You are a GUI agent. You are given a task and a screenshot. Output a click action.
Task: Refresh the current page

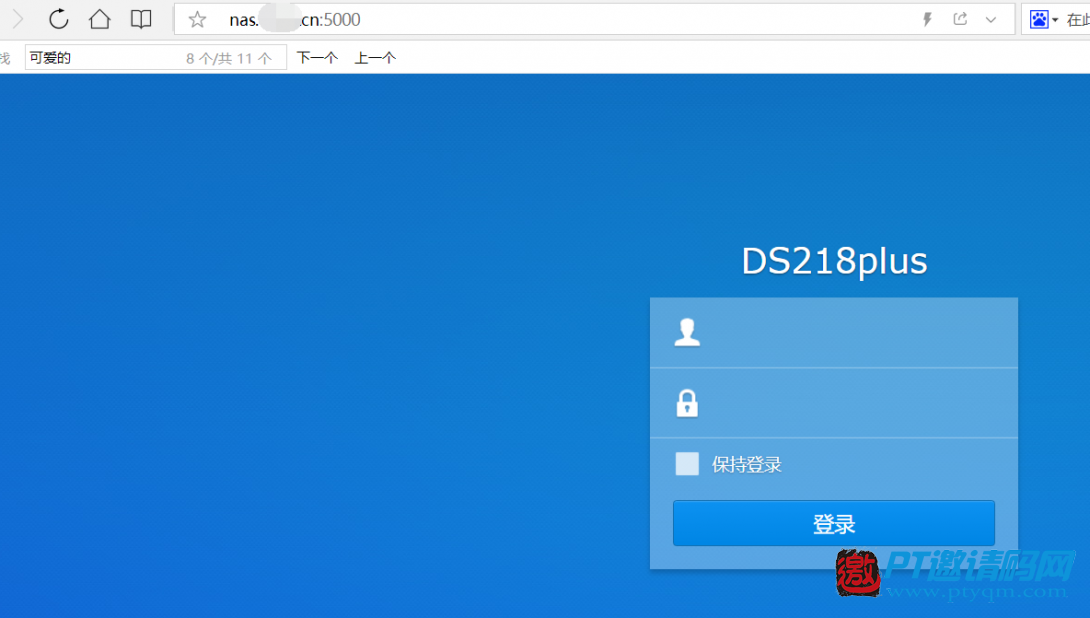pos(58,19)
